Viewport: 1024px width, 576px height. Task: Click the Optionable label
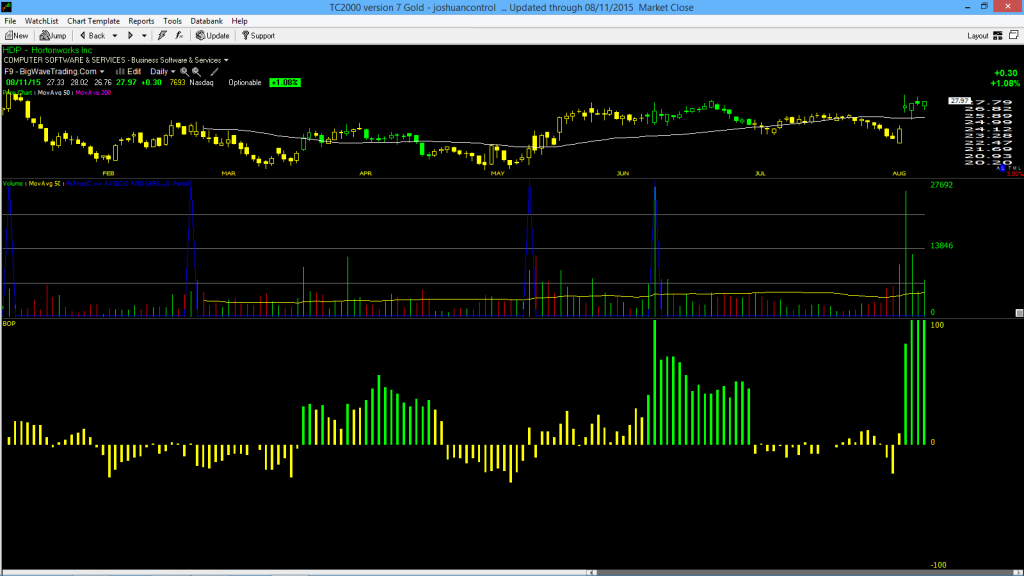(x=245, y=83)
